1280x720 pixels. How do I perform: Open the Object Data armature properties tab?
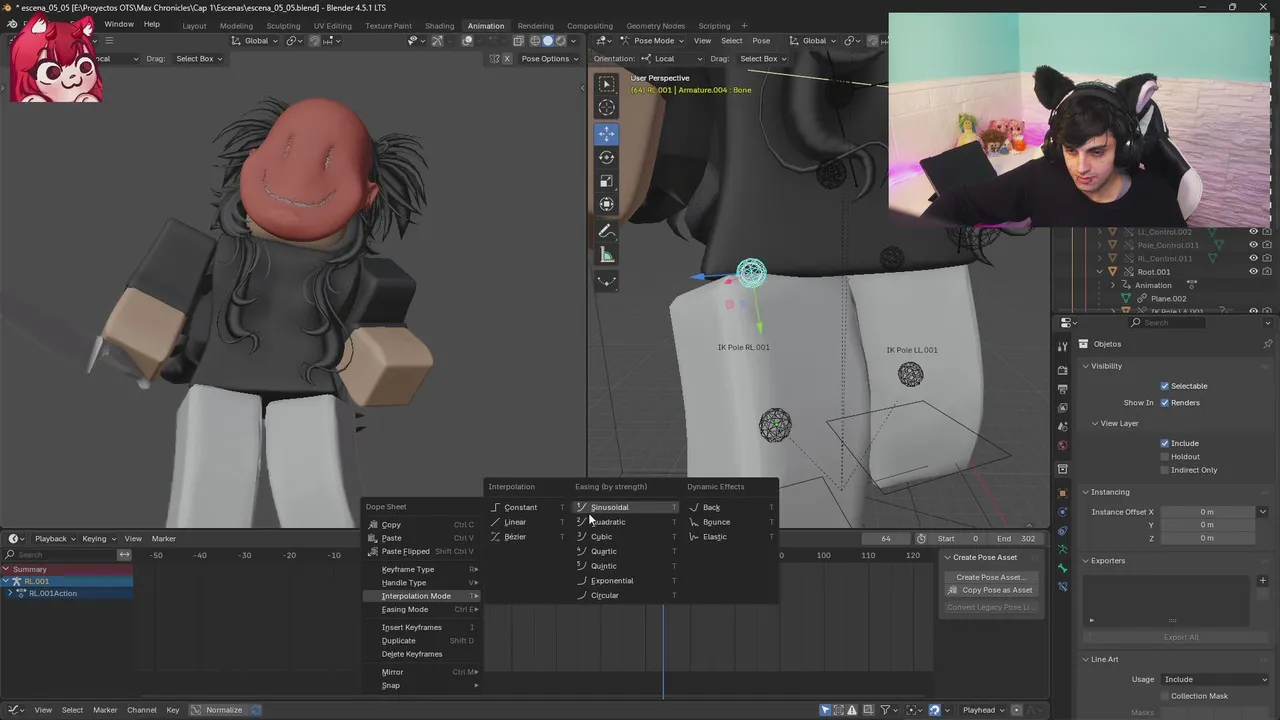[1062, 550]
